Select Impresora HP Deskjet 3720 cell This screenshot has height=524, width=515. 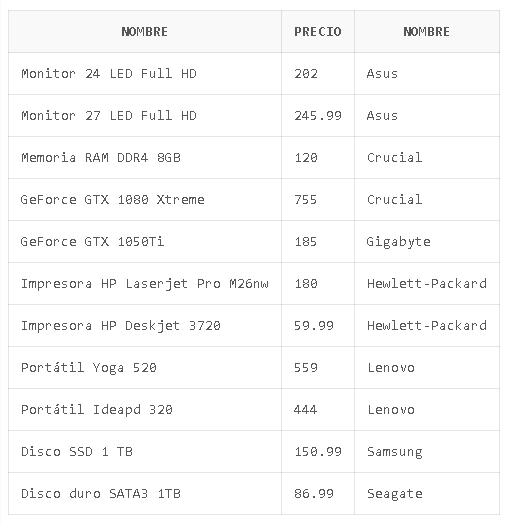(145, 325)
